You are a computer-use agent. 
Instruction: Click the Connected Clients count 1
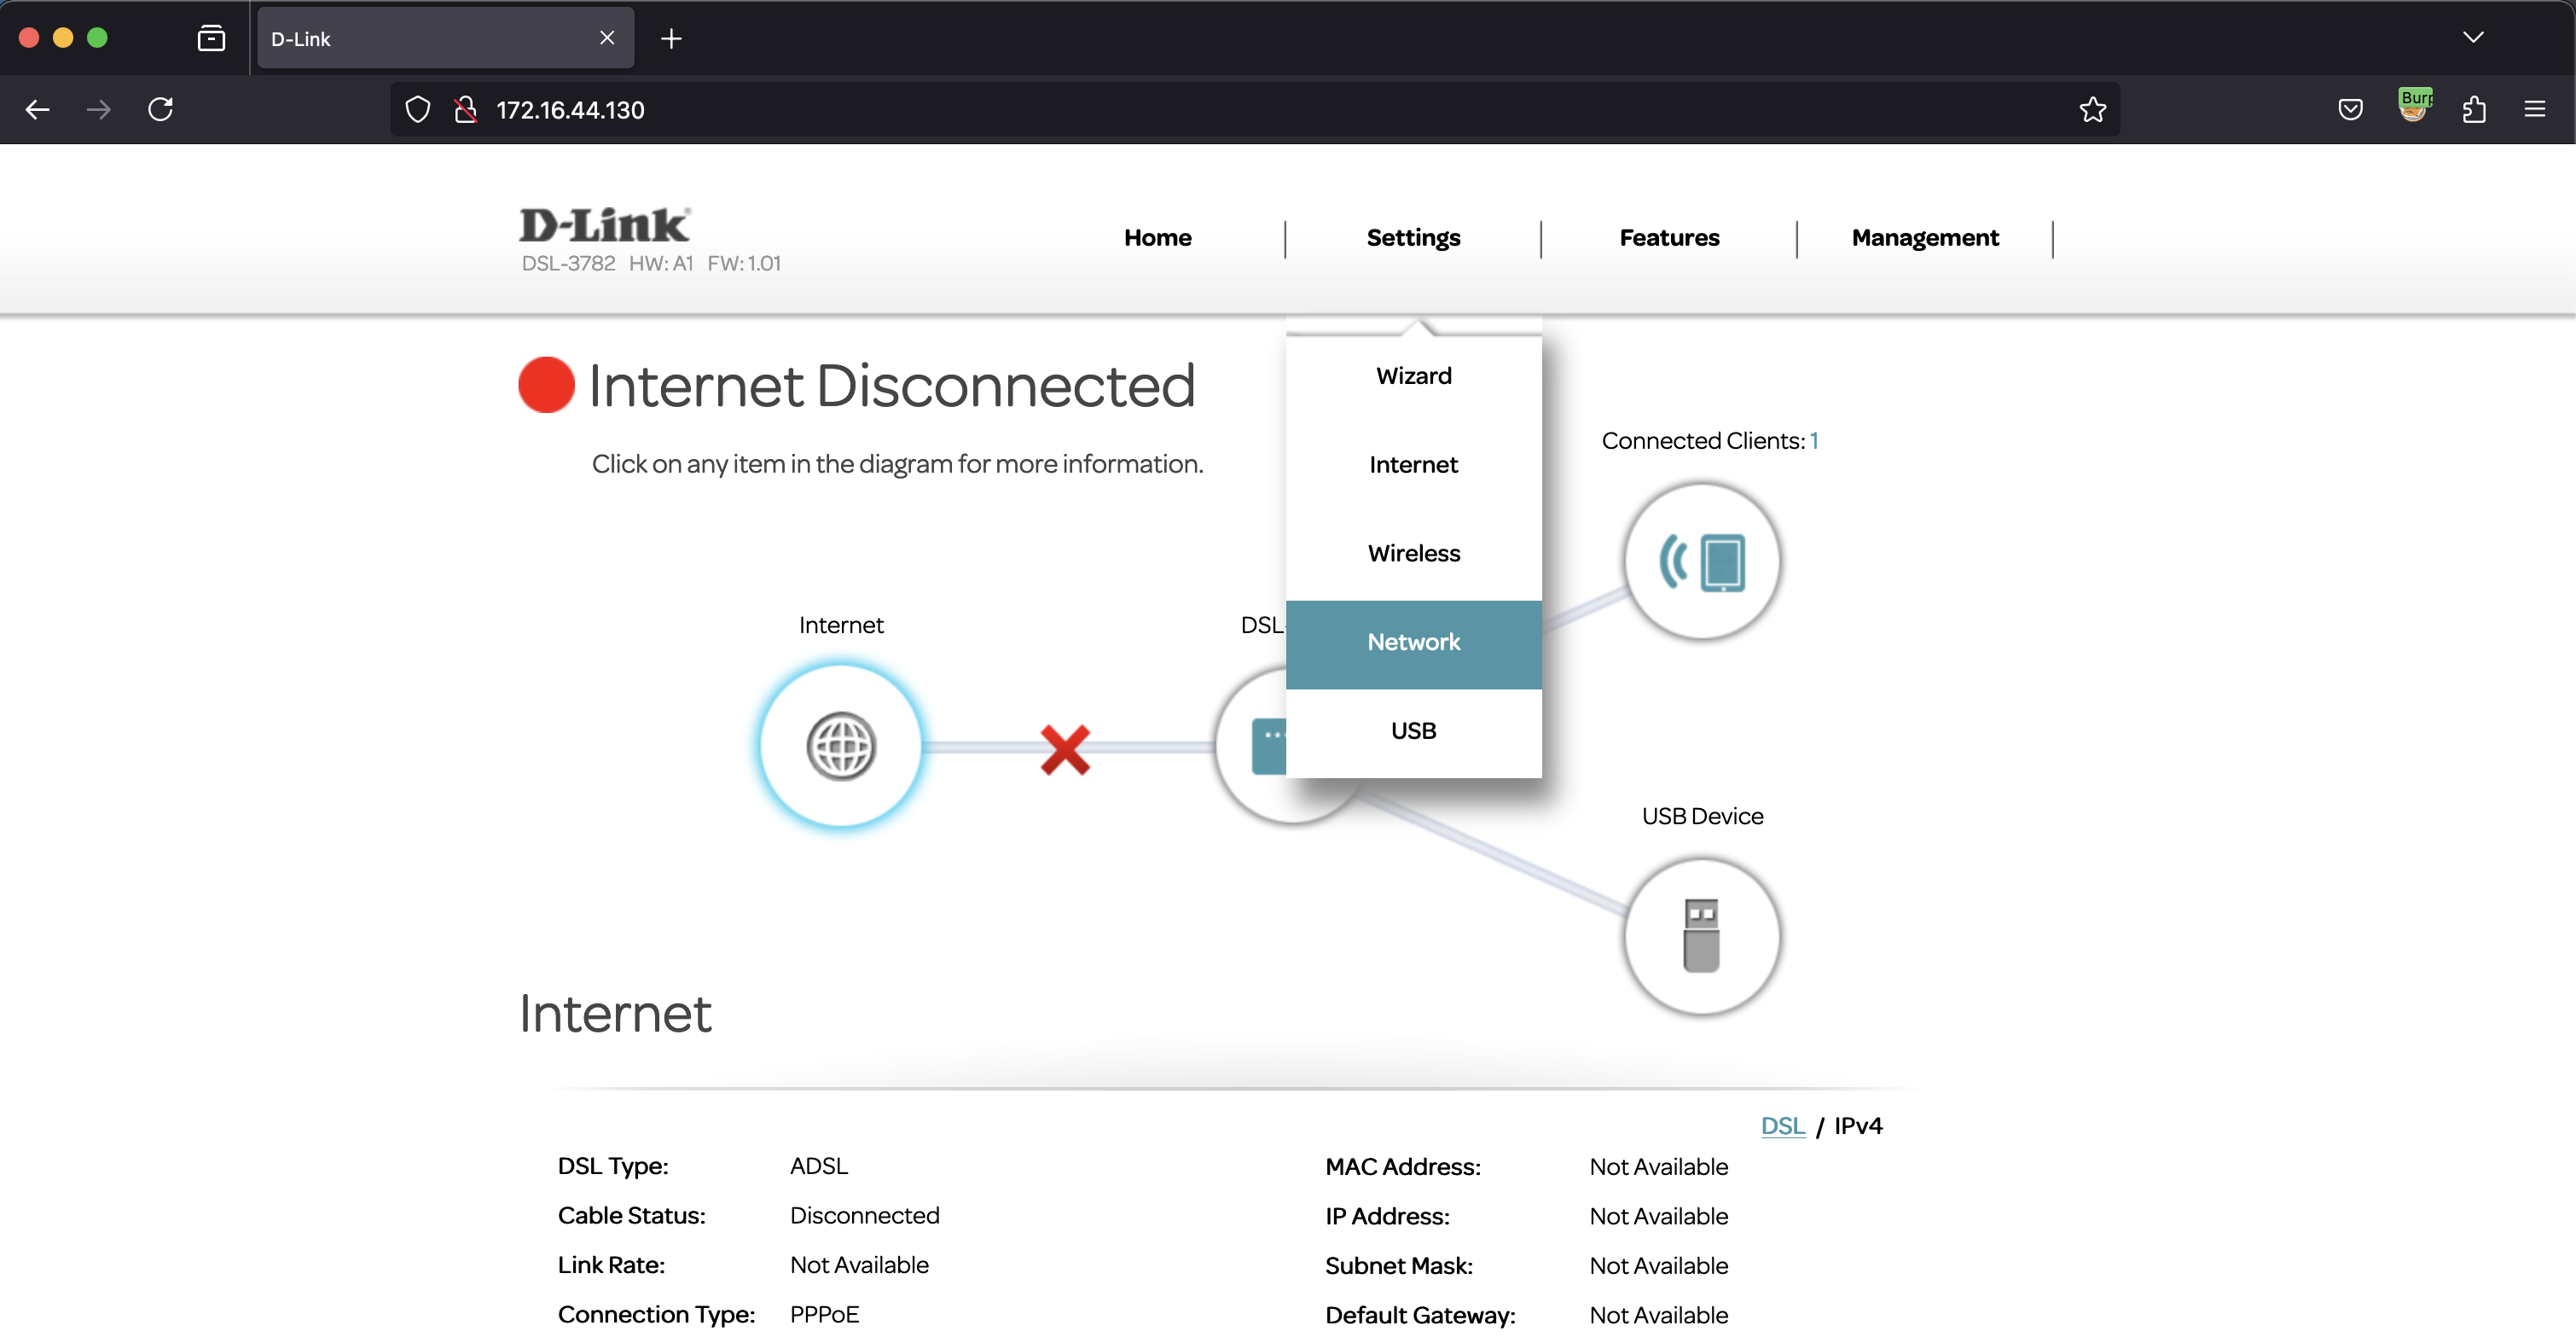pyautogui.click(x=1814, y=442)
